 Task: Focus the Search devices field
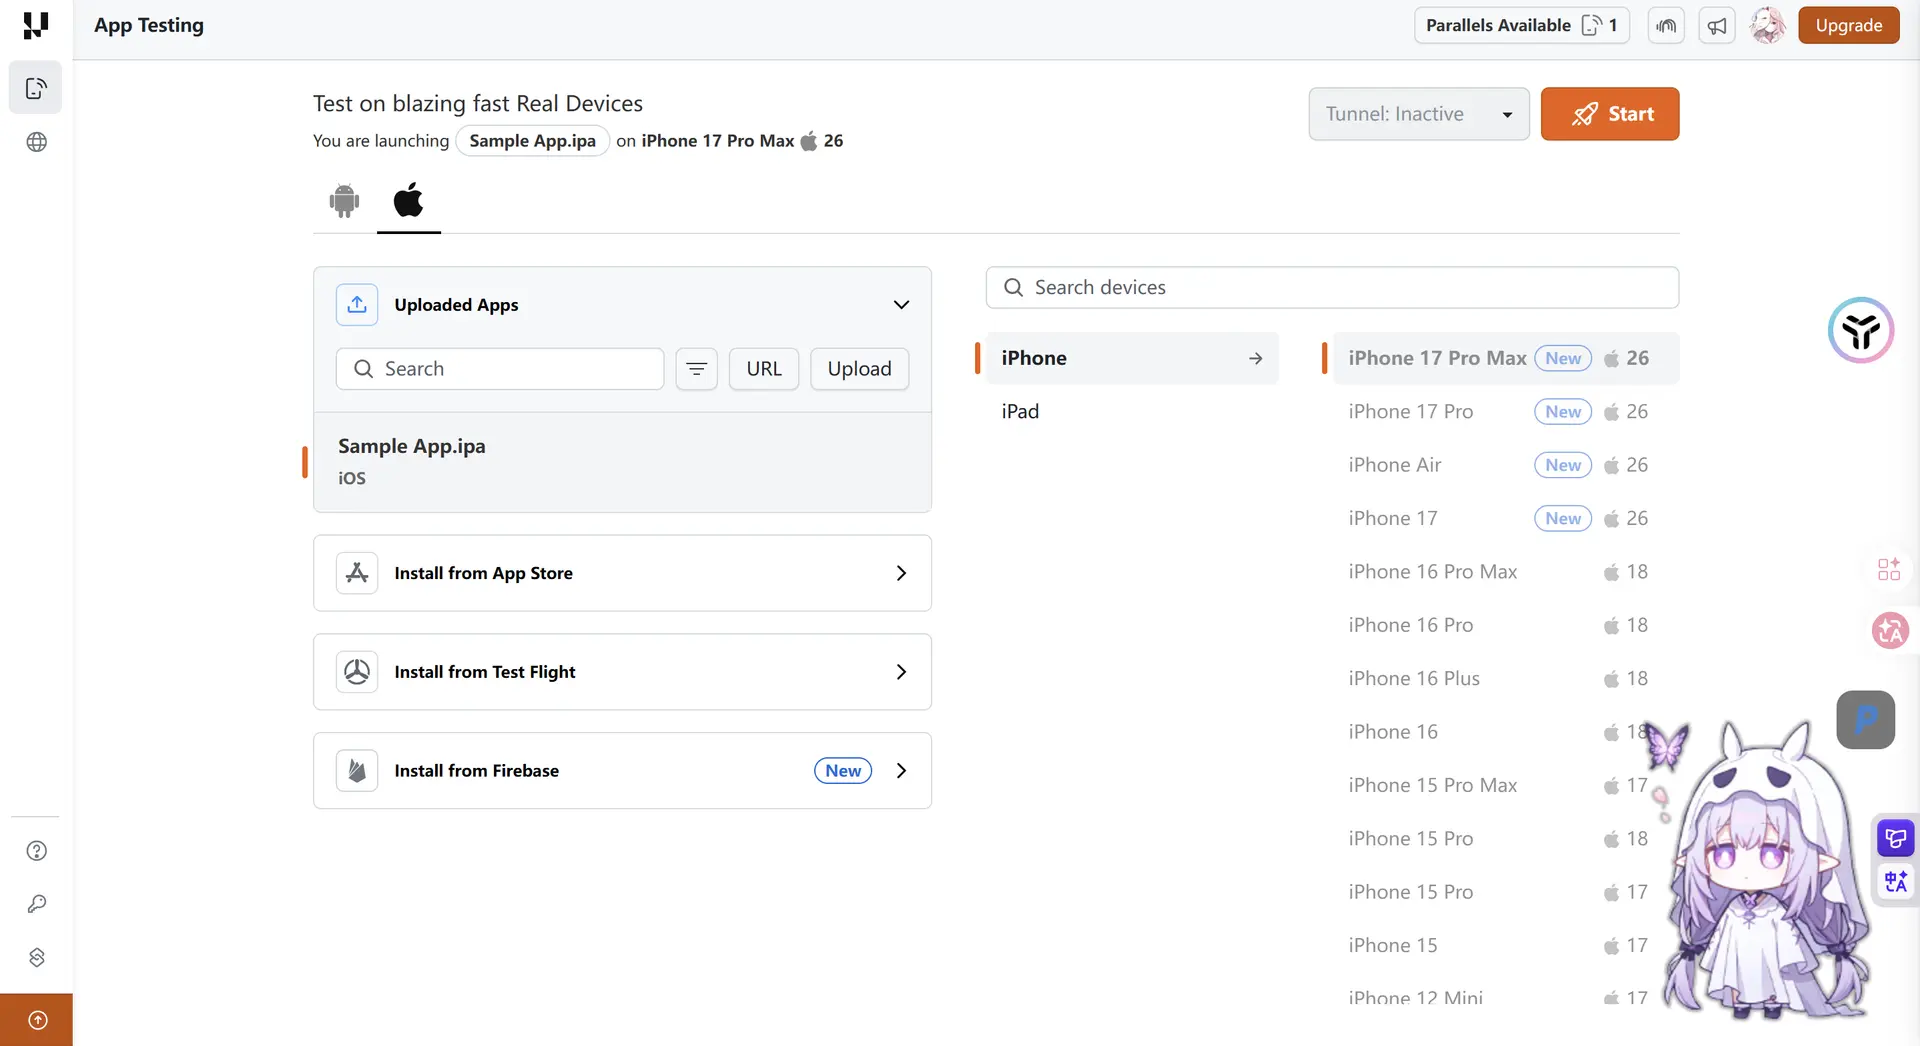click(1332, 287)
